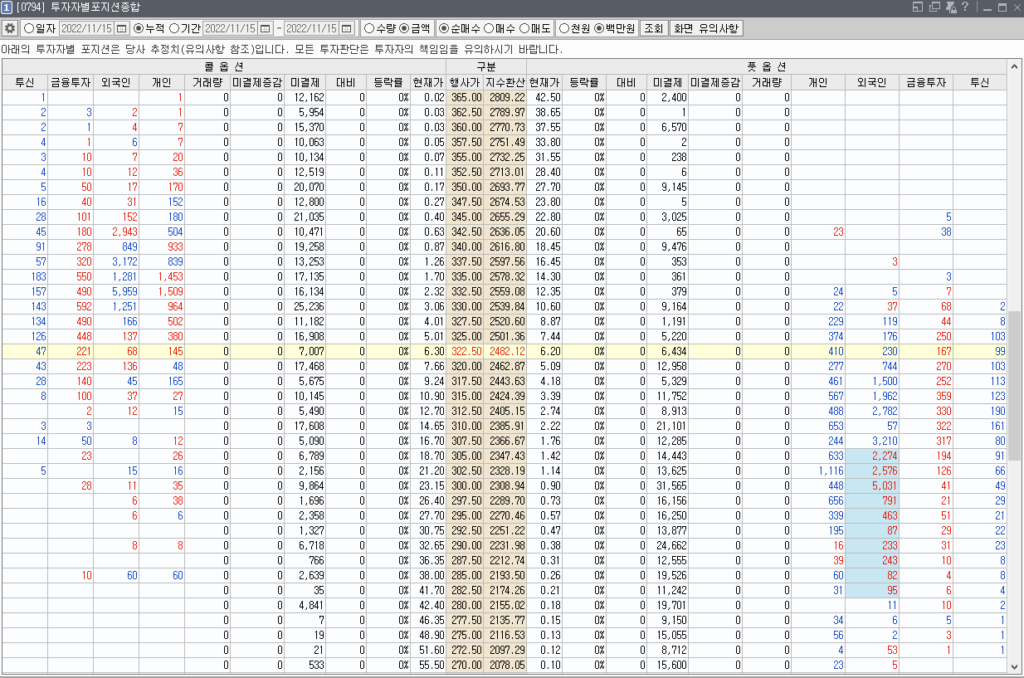Click the 지수환산 column header
The height and width of the screenshot is (678, 1024).
505,82
